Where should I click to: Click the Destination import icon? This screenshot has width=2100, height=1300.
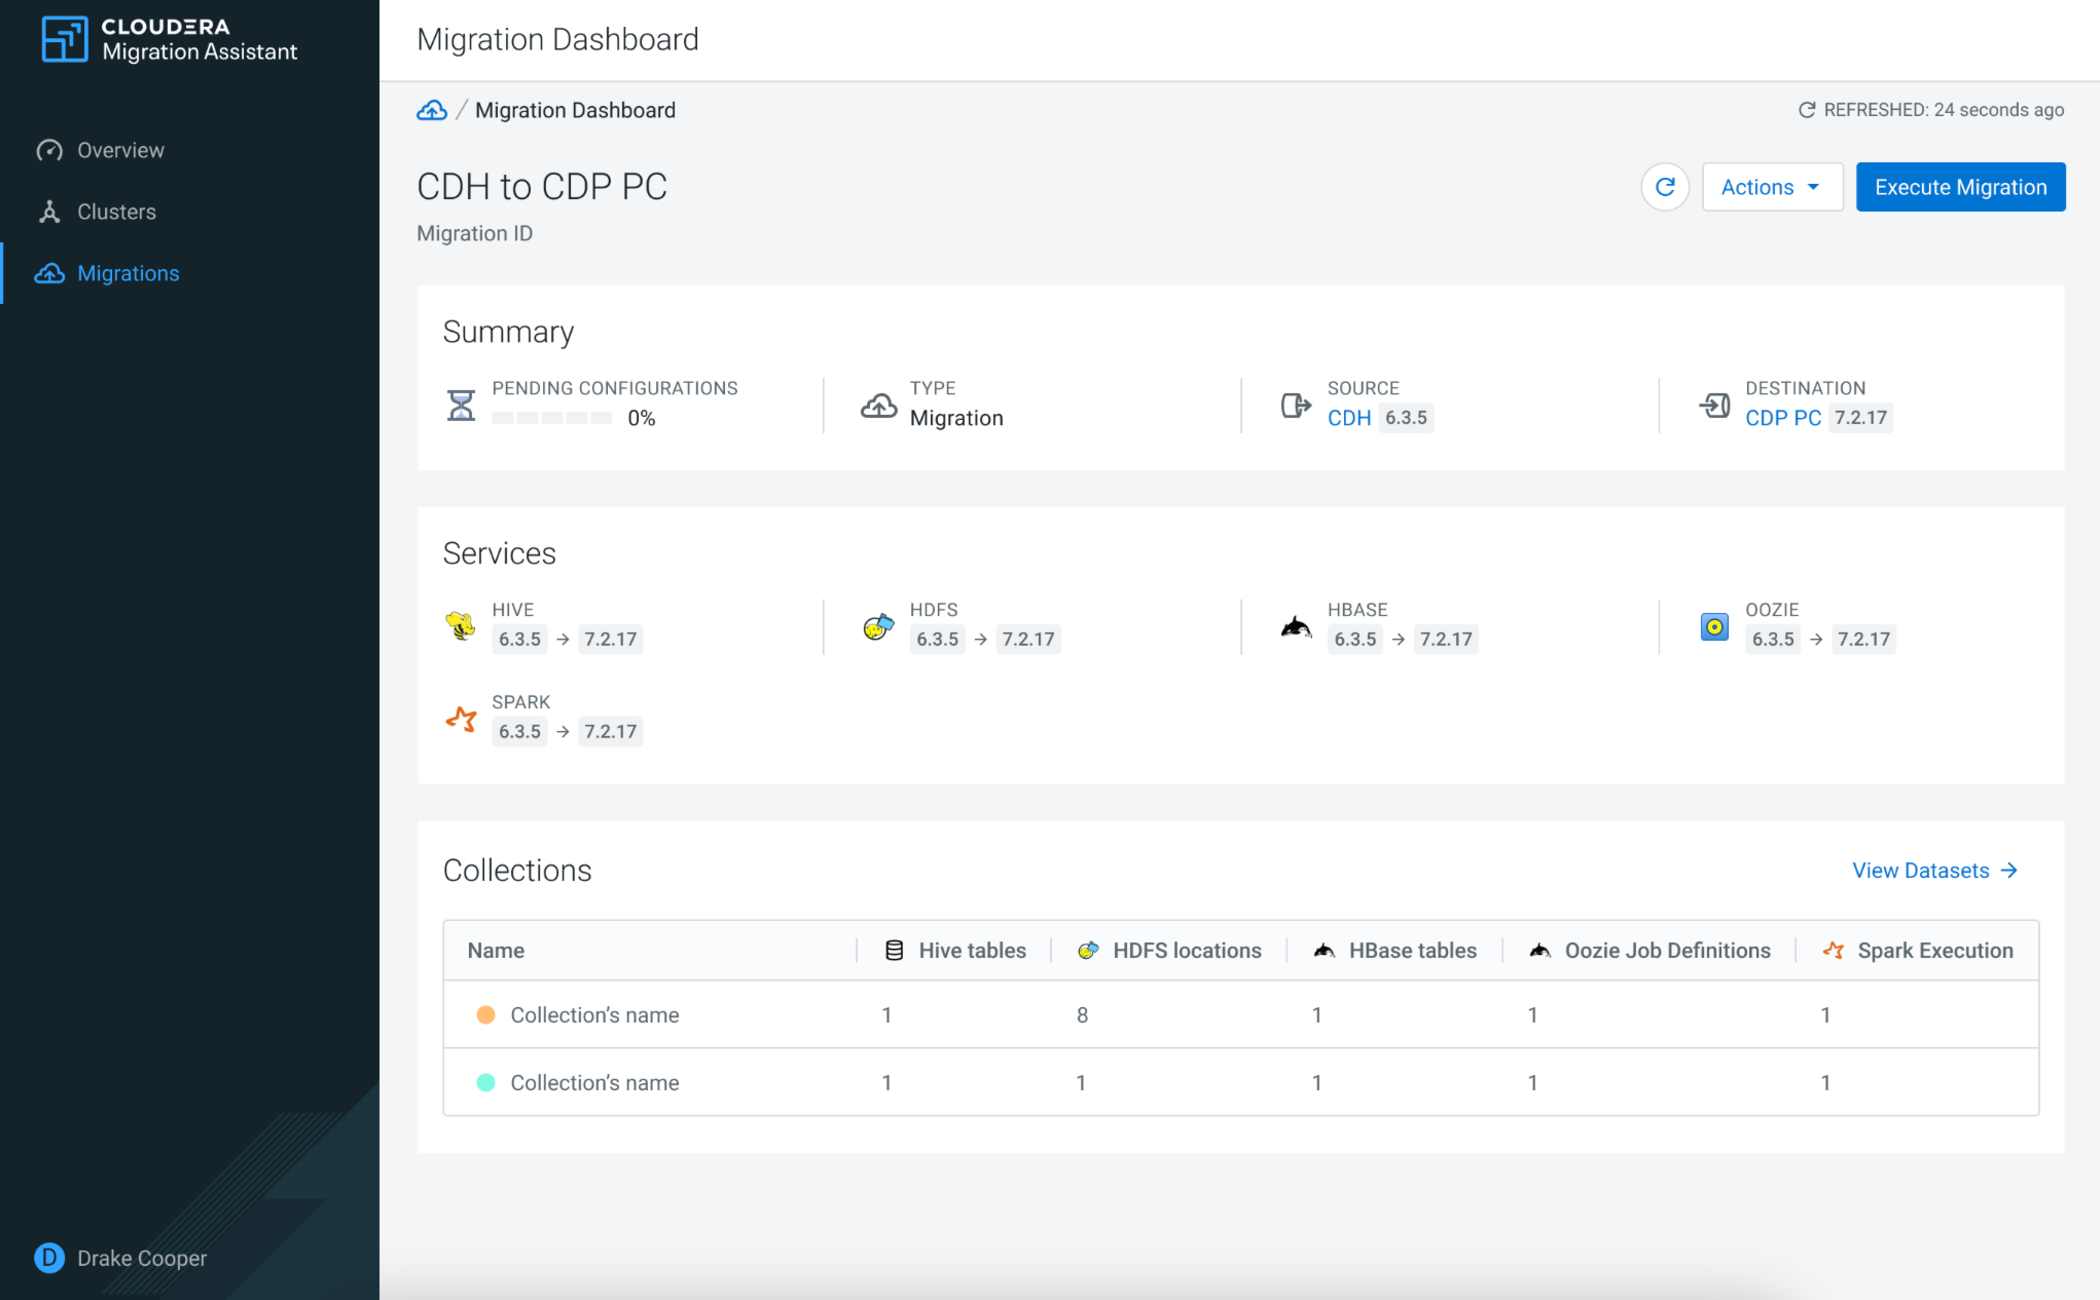coord(1714,405)
